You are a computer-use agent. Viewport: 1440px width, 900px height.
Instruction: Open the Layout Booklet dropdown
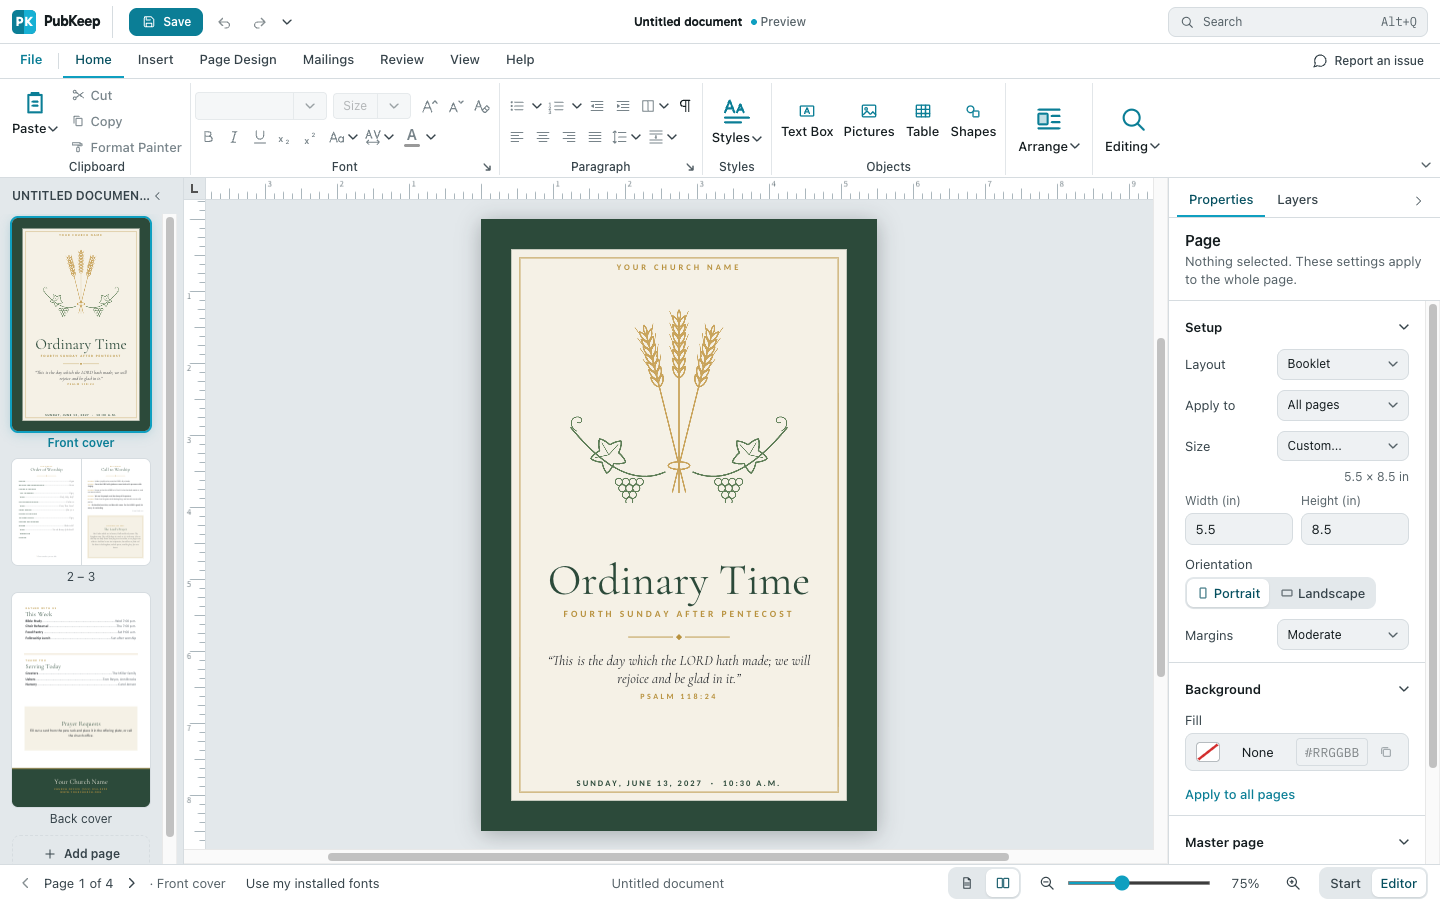(1342, 364)
